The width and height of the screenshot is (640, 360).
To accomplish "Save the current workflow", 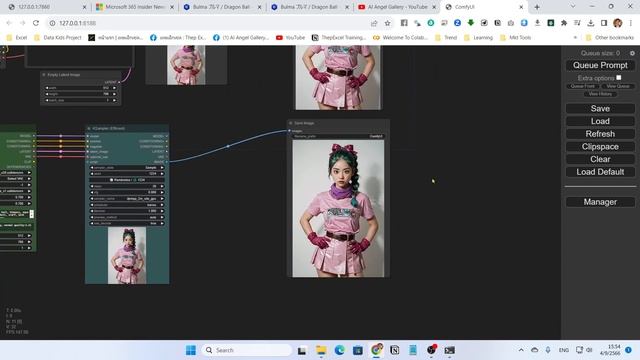I will coord(600,109).
